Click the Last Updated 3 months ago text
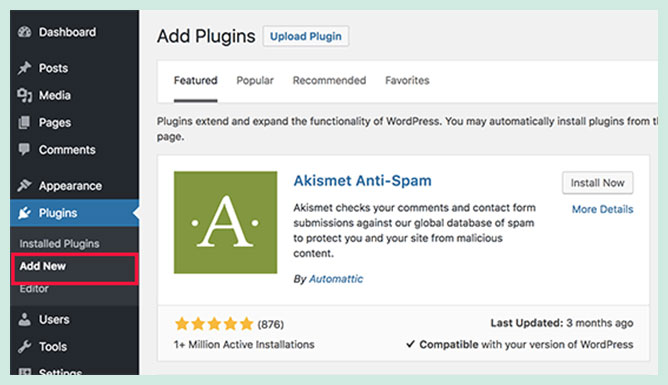Viewport: 668px width, 385px height. [561, 323]
